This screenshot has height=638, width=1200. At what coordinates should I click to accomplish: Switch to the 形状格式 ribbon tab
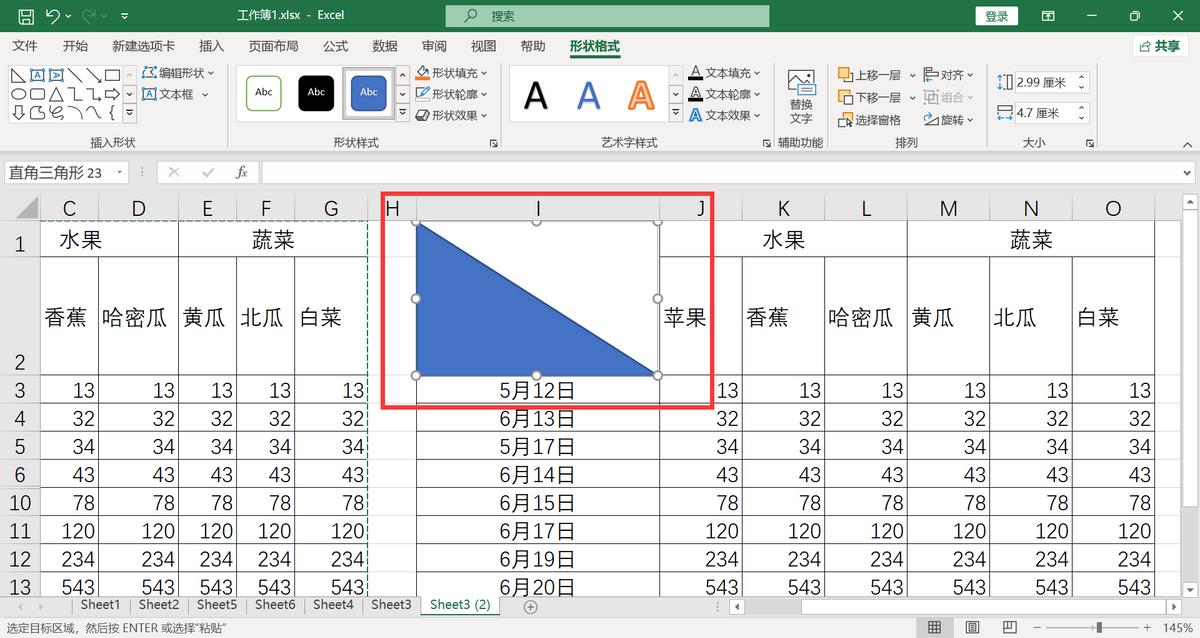[595, 45]
